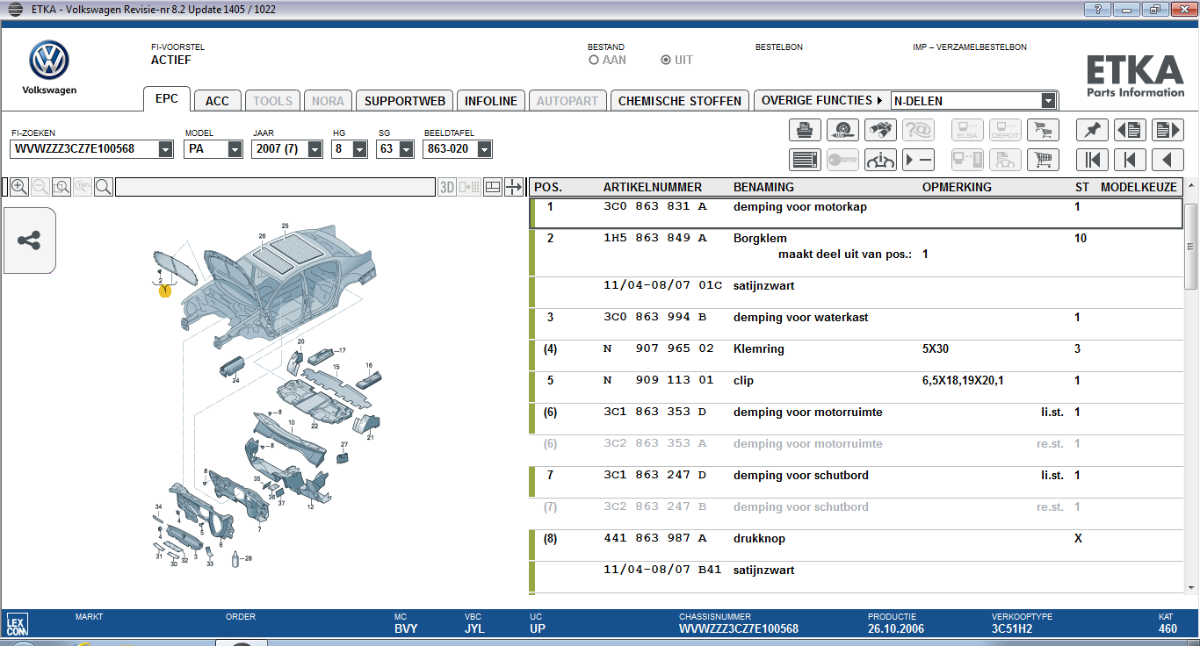The height and width of the screenshot is (646, 1200).
Task: Click the BENAMING column header
Action: click(763, 187)
